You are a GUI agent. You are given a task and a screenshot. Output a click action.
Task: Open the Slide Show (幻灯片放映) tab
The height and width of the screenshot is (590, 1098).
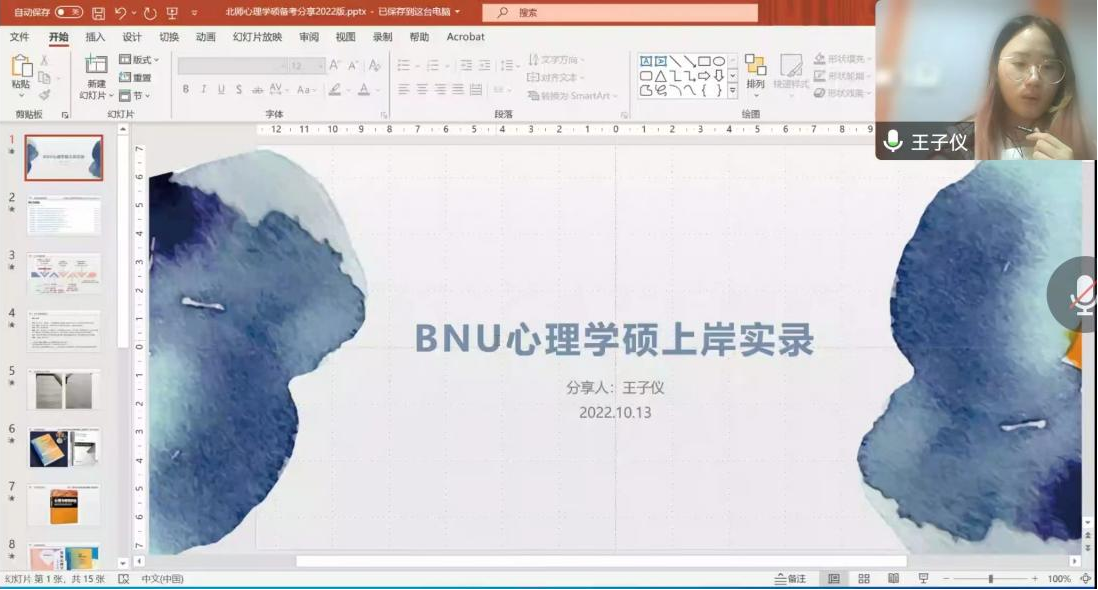pyautogui.click(x=257, y=37)
